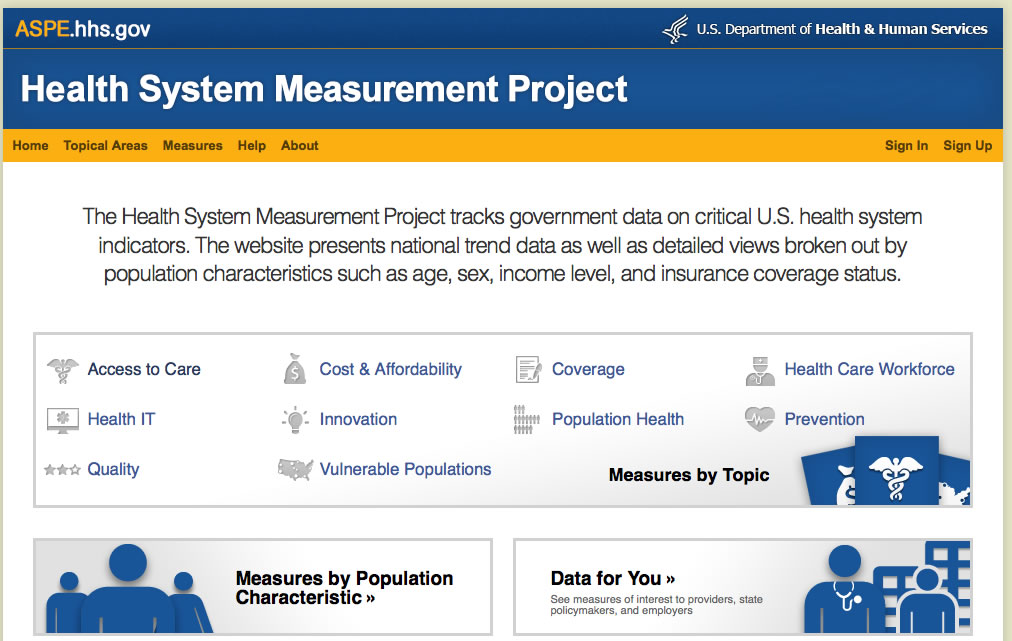The image size is (1012, 641).
Task: Click the ASPE.hhs.gov site logo
Action: coord(83,29)
